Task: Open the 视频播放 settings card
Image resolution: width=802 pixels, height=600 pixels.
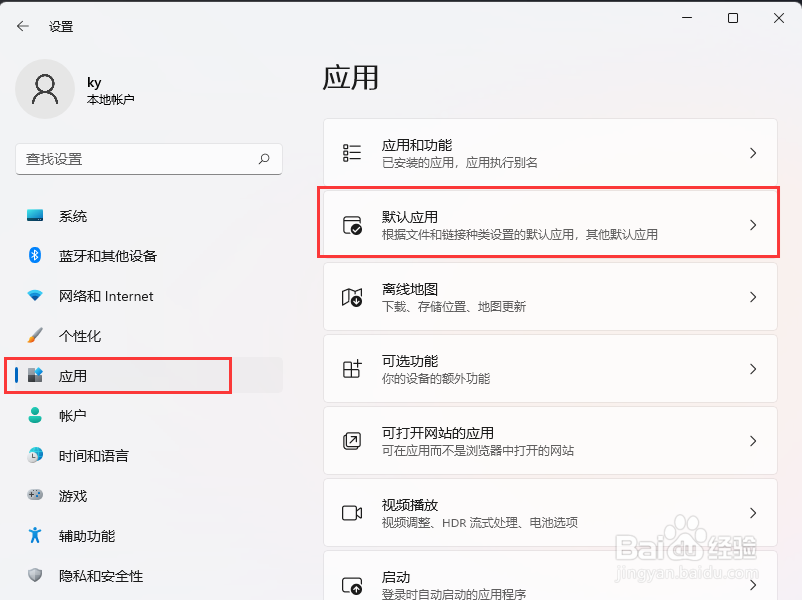Action: click(x=550, y=513)
